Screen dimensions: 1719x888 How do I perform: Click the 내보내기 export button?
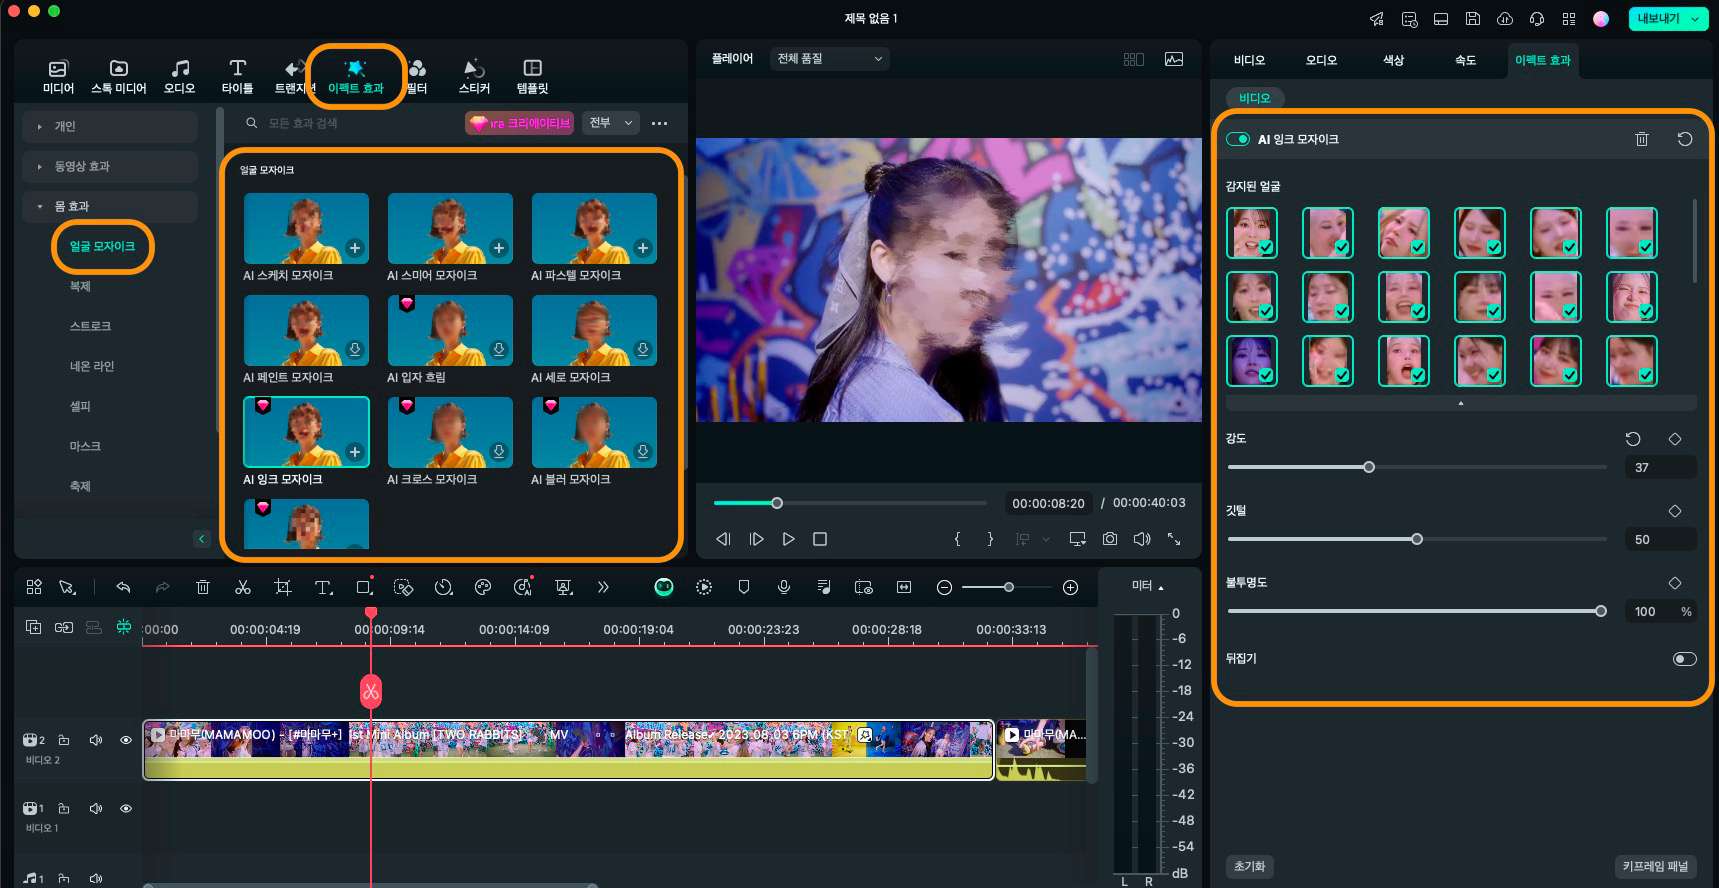coord(1668,19)
